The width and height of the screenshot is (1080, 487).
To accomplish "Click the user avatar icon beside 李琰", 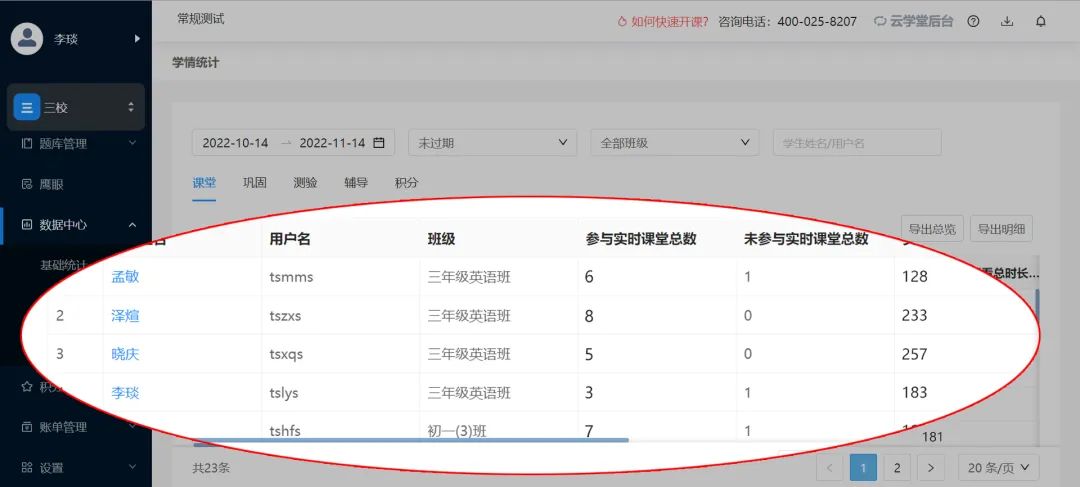I will [x=28, y=39].
